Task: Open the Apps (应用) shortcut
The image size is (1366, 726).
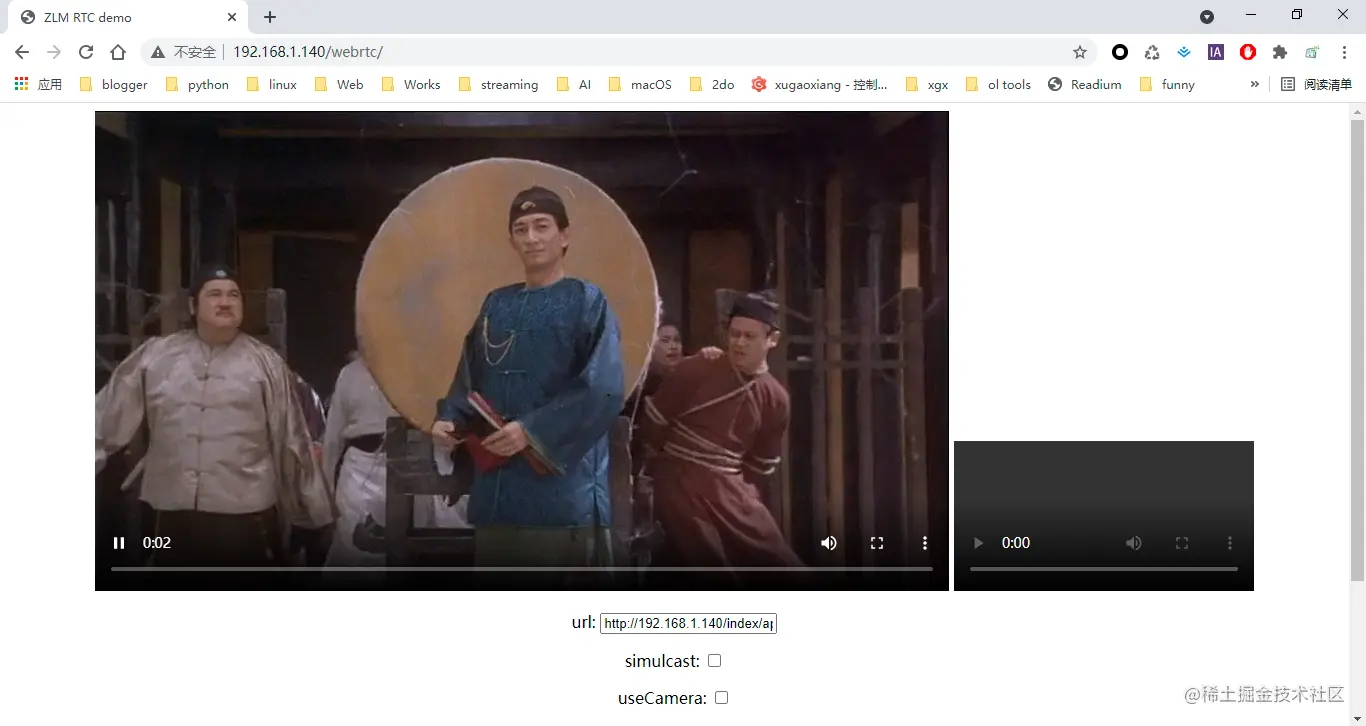Action: (x=38, y=85)
